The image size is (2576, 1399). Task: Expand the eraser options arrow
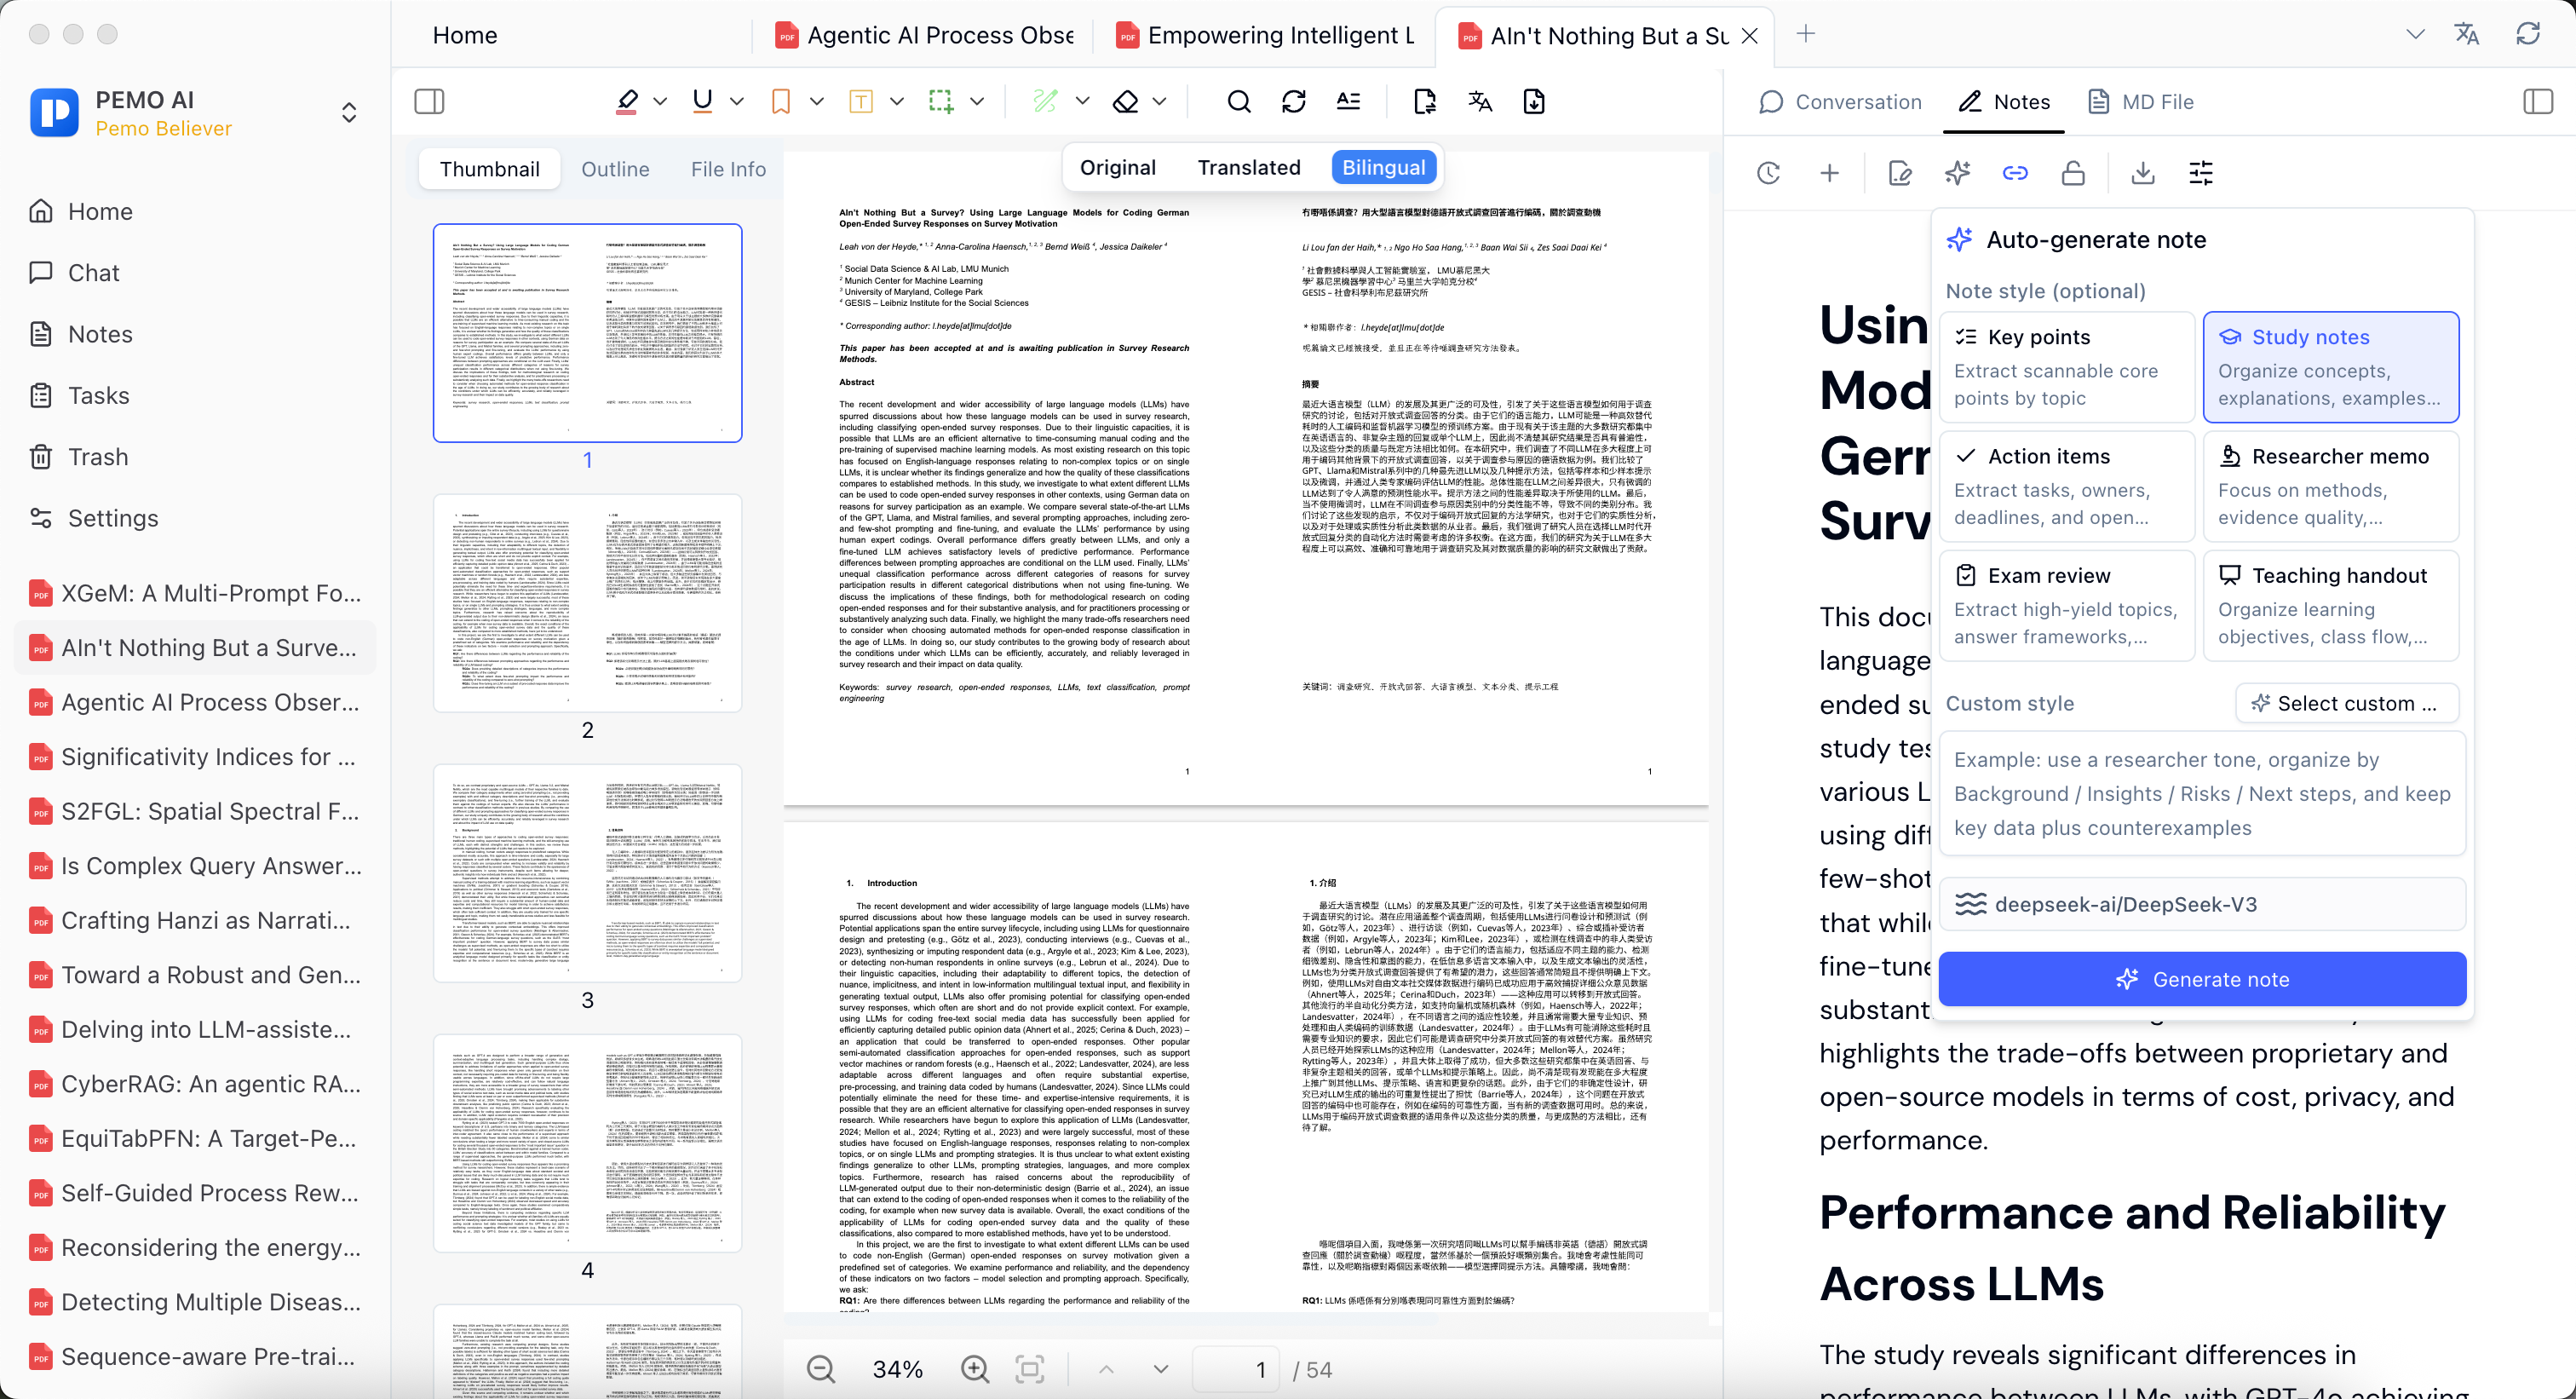pos(1159,101)
